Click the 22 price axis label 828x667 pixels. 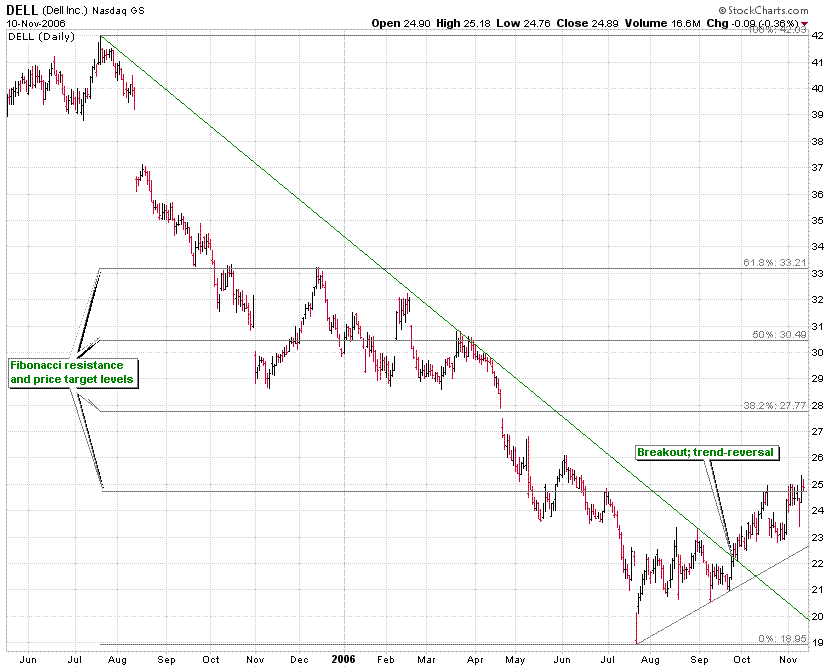(817, 563)
